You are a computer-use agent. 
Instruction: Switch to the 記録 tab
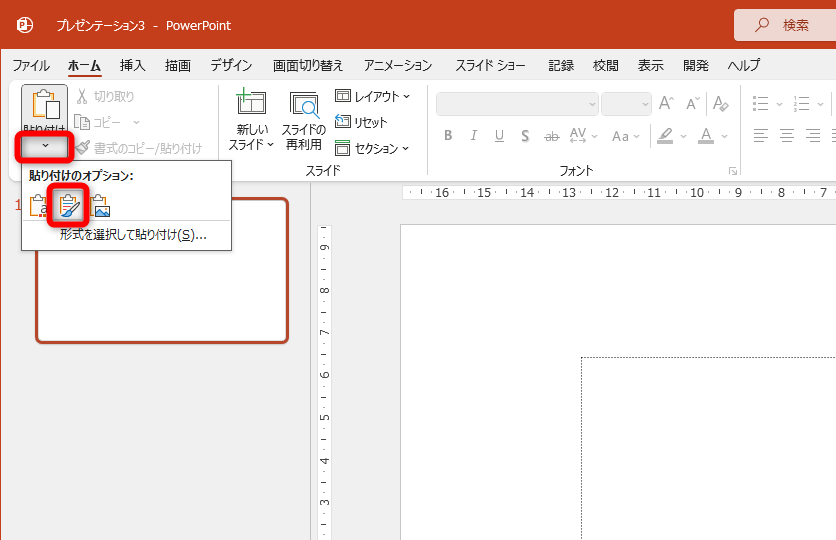click(561, 66)
